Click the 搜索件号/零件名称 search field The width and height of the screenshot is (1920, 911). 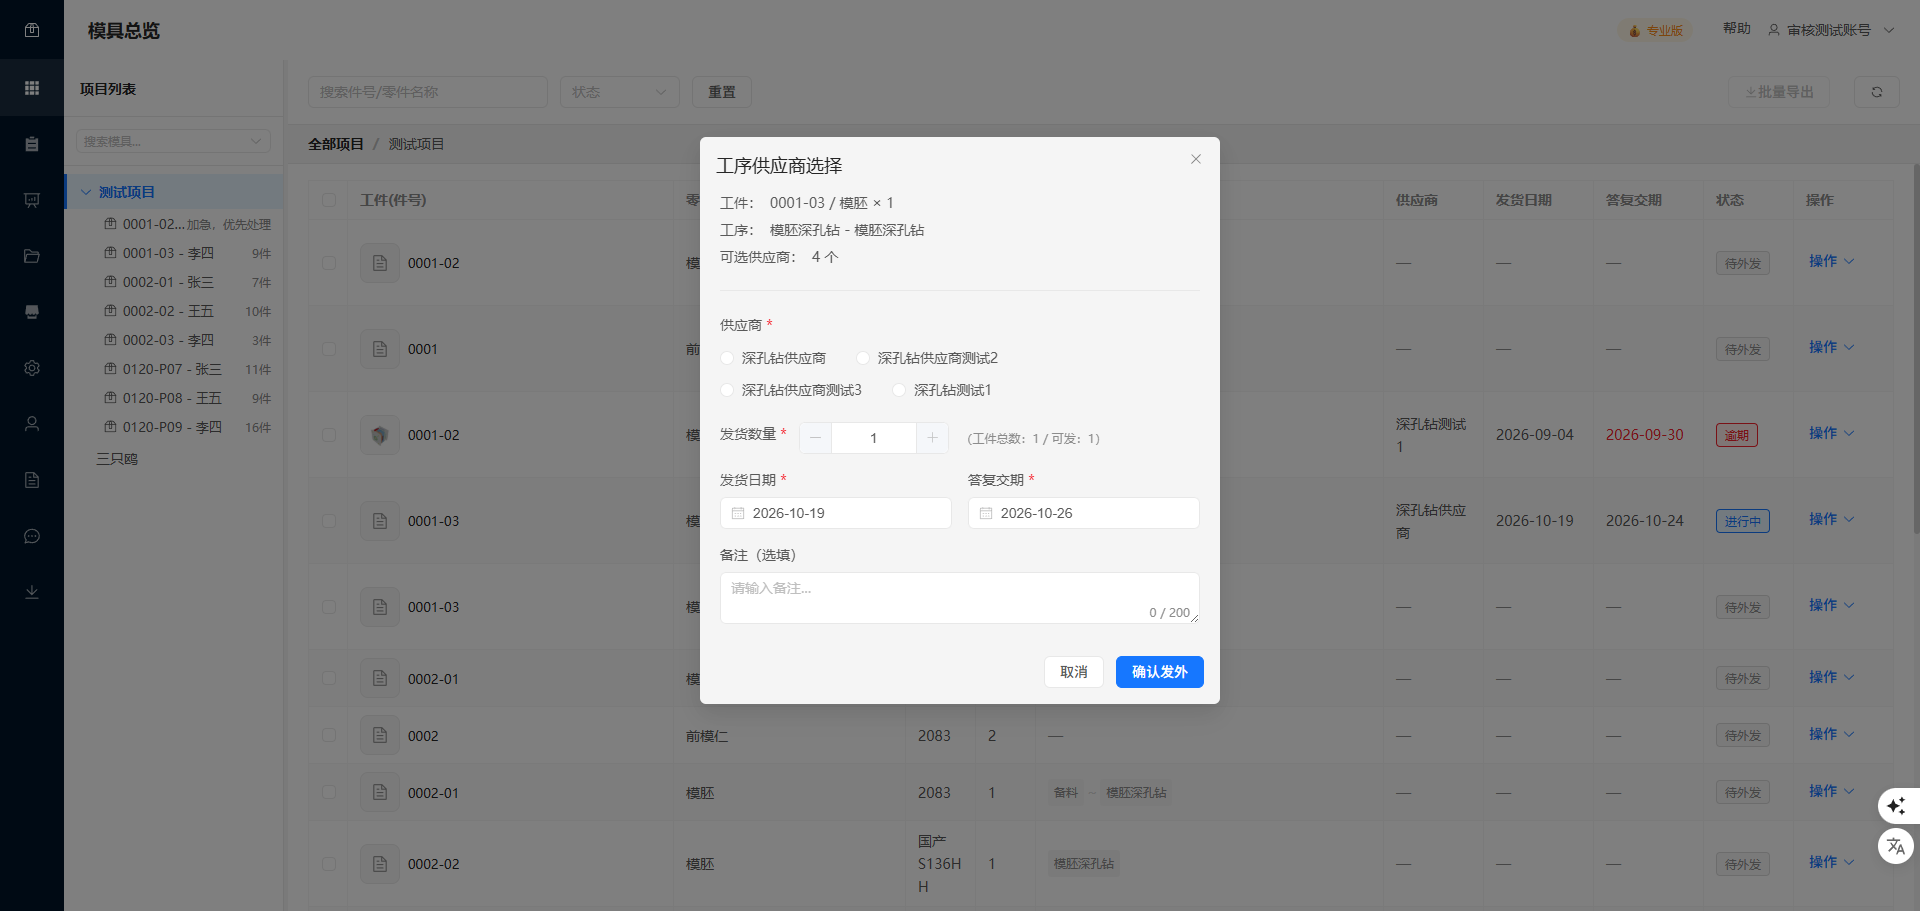(428, 92)
